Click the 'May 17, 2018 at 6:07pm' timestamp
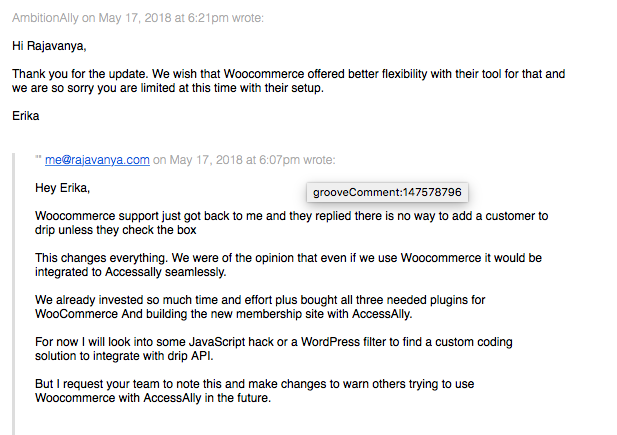The width and height of the screenshot is (617, 435). coord(235,160)
